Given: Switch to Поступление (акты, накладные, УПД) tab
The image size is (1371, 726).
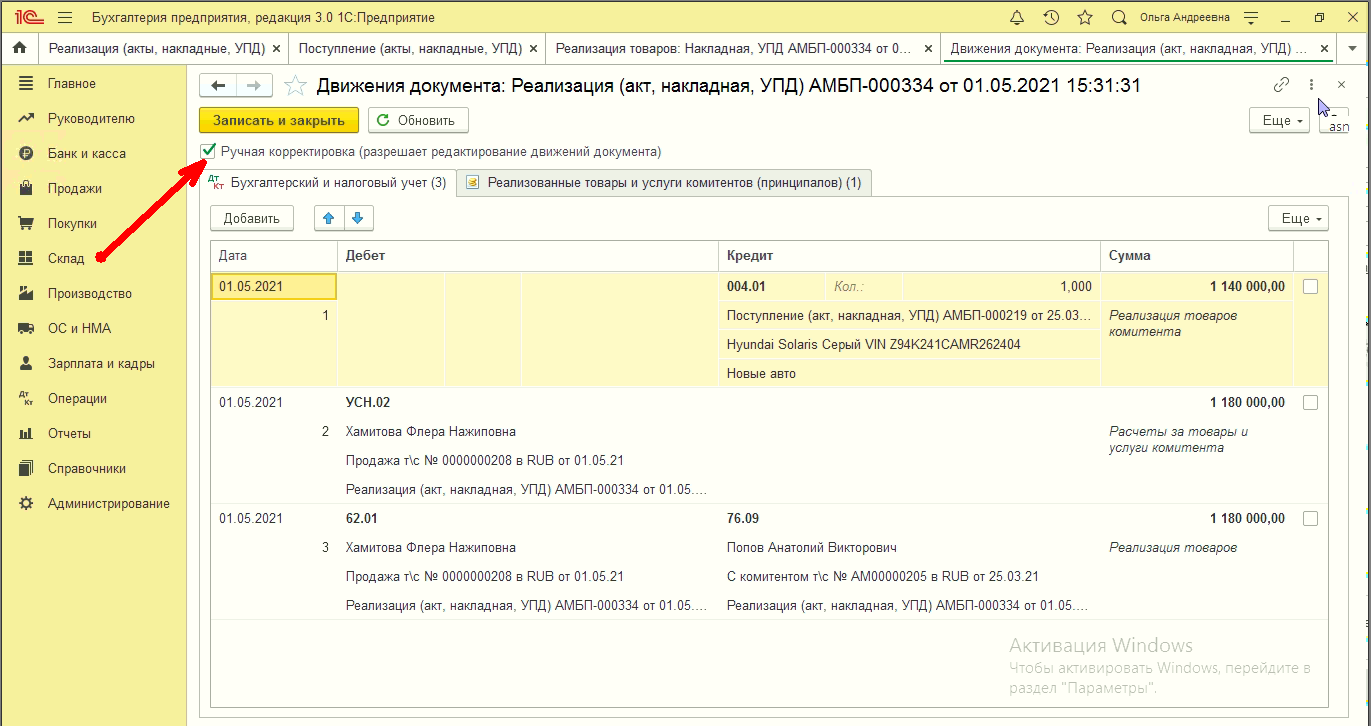Looking at the screenshot, I should [x=408, y=48].
